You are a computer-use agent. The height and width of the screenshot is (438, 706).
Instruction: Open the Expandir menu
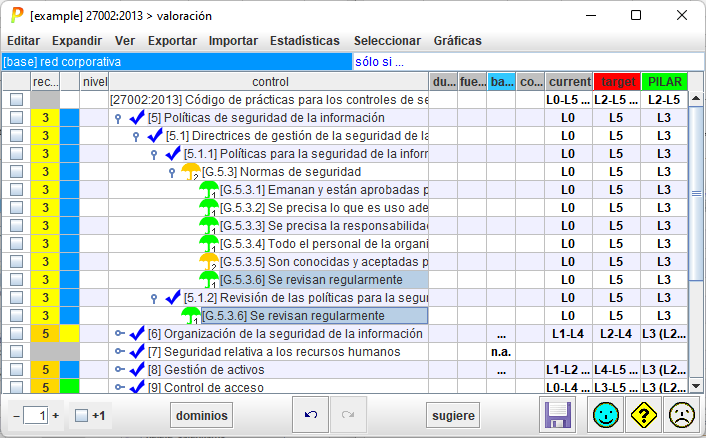pyautogui.click(x=77, y=41)
